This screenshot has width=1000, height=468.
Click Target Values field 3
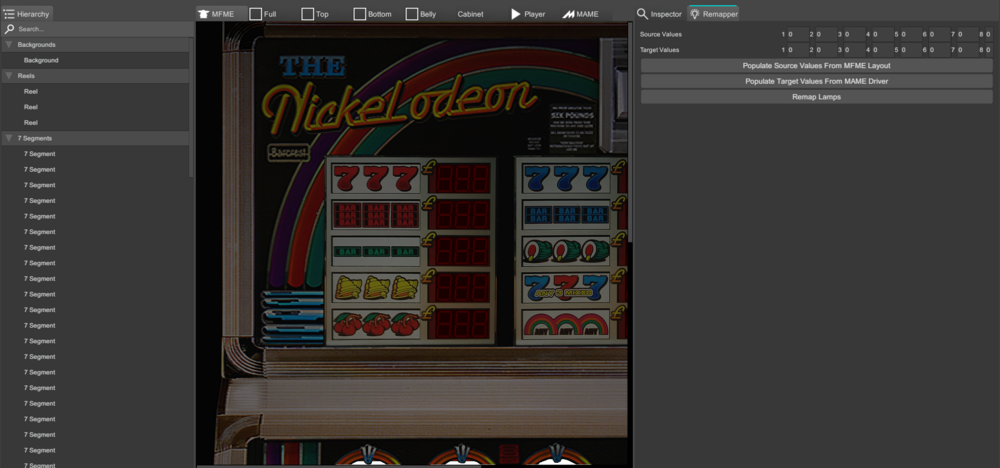(855, 50)
